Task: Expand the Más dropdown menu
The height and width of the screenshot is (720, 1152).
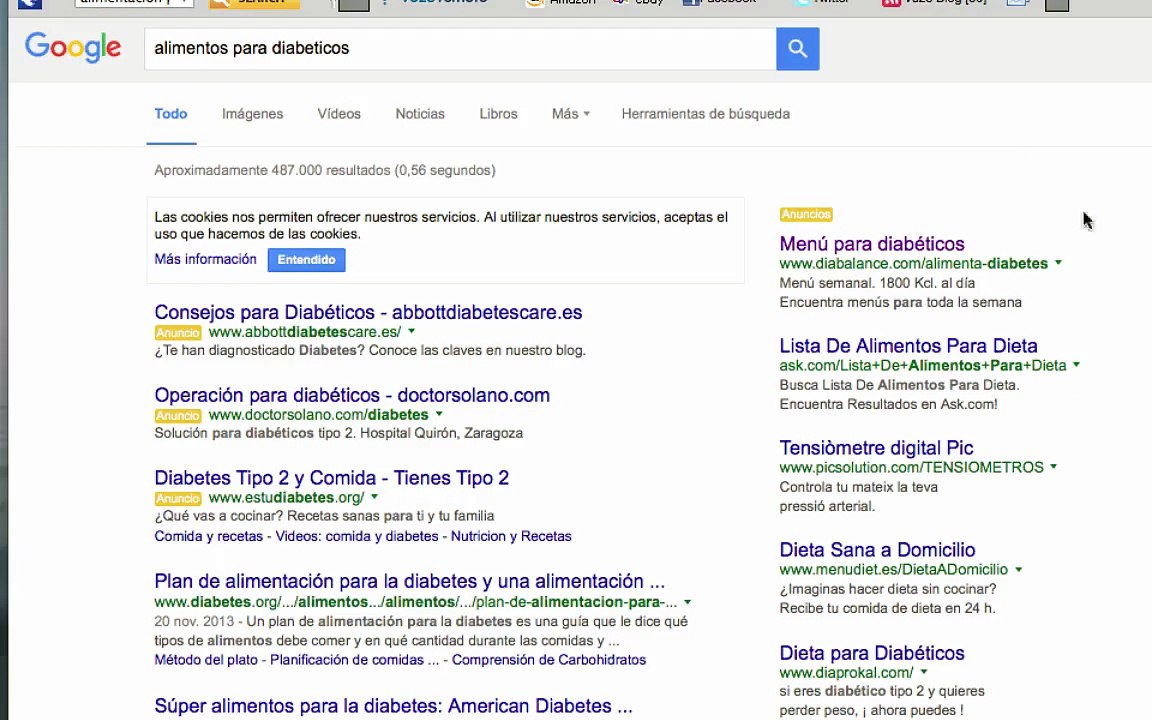Action: click(x=570, y=114)
